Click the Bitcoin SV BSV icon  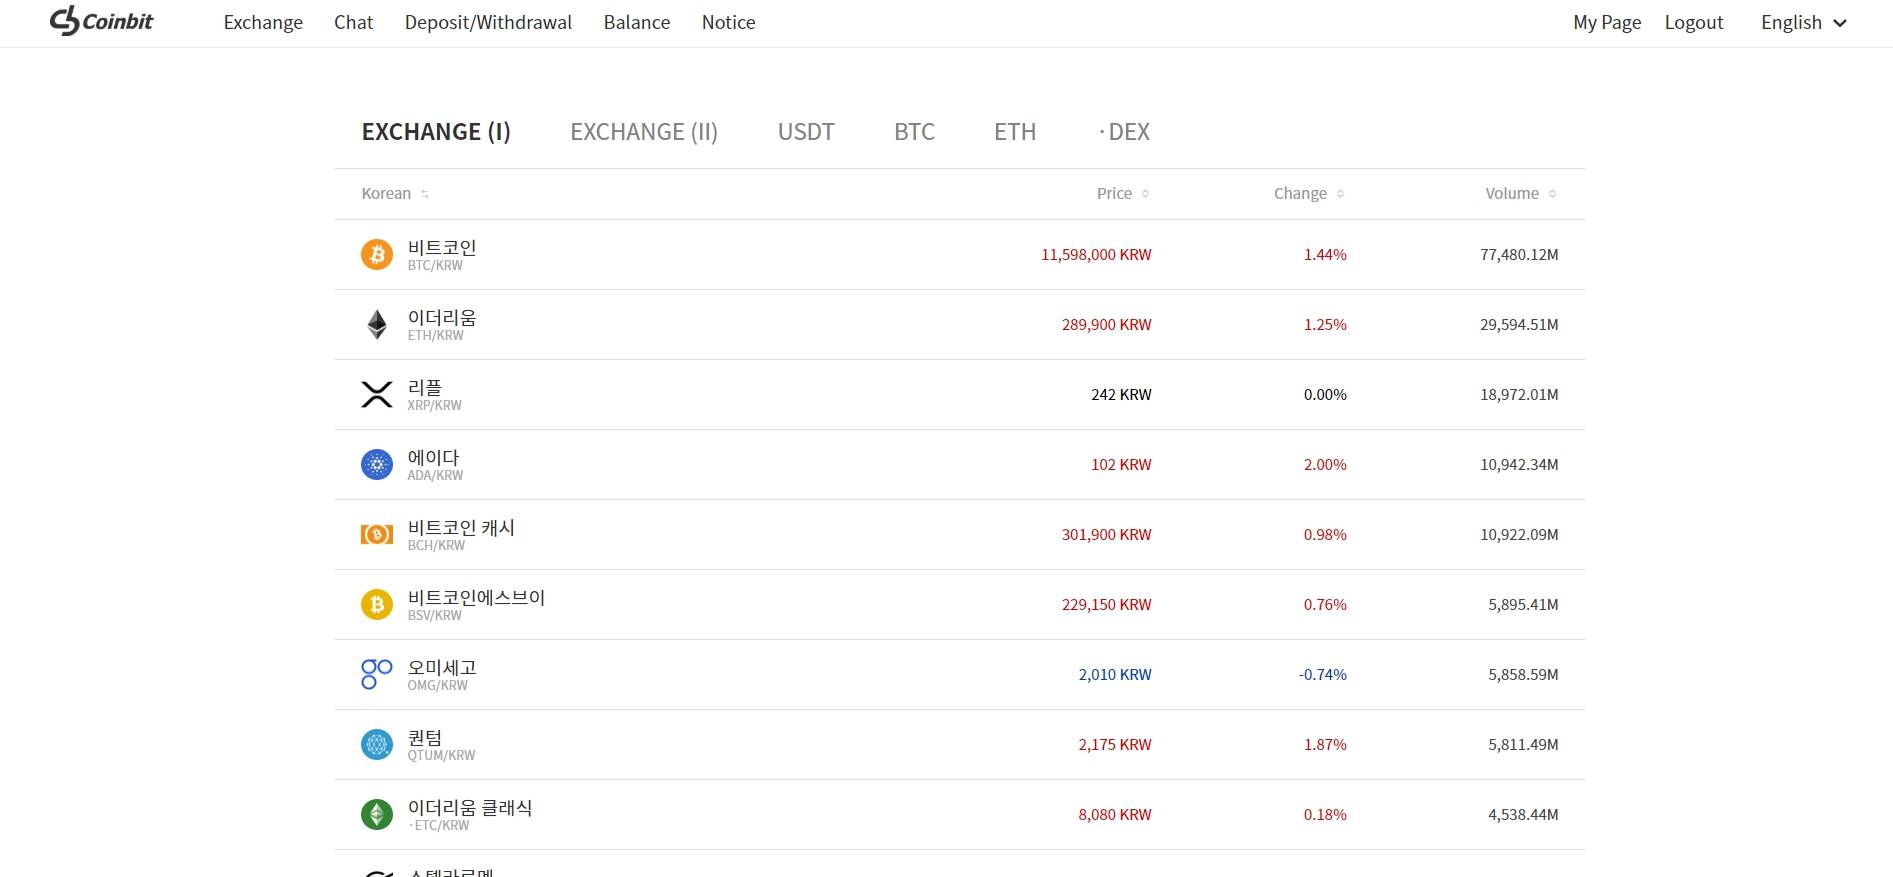coord(377,605)
